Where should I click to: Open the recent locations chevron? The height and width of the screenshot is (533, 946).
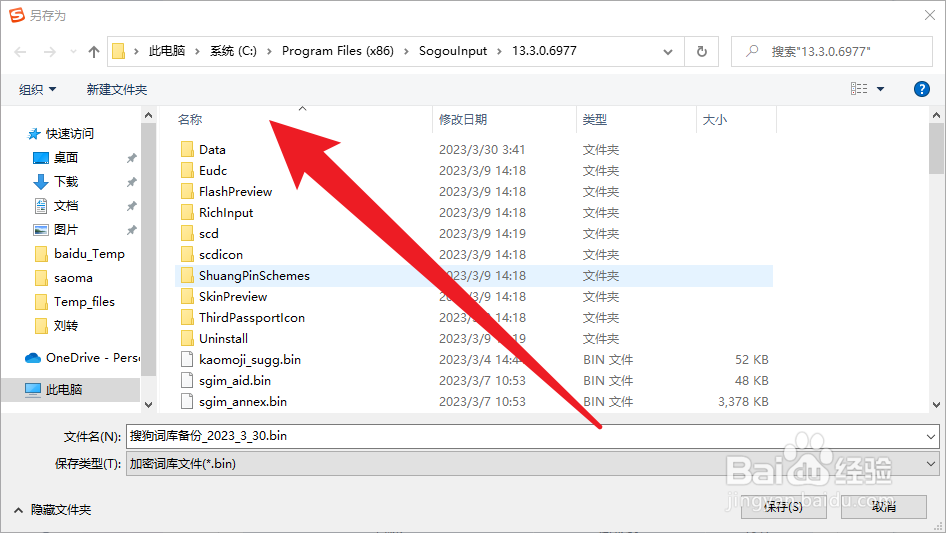pyautogui.click(x=73, y=52)
